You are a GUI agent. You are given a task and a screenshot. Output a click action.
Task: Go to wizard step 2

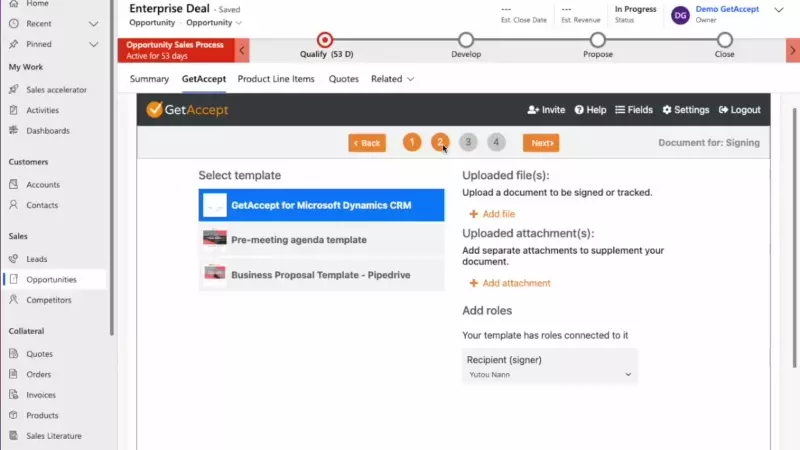pos(440,142)
